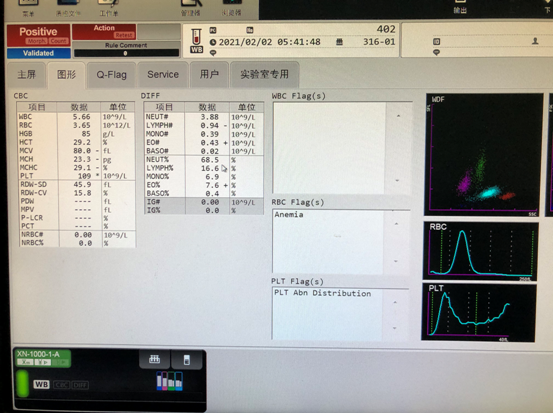Click the rack sampler icon in analyzer panel

pyautogui.click(x=154, y=359)
